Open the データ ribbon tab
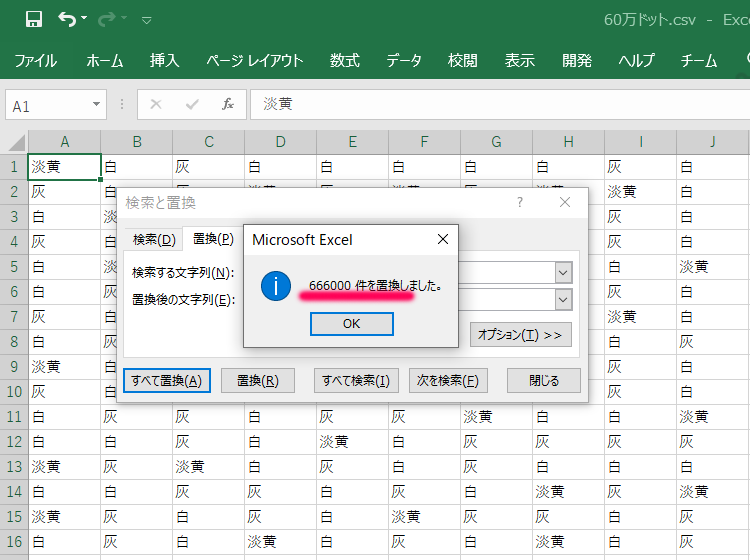Image resolution: width=750 pixels, height=560 pixels. tap(404, 61)
